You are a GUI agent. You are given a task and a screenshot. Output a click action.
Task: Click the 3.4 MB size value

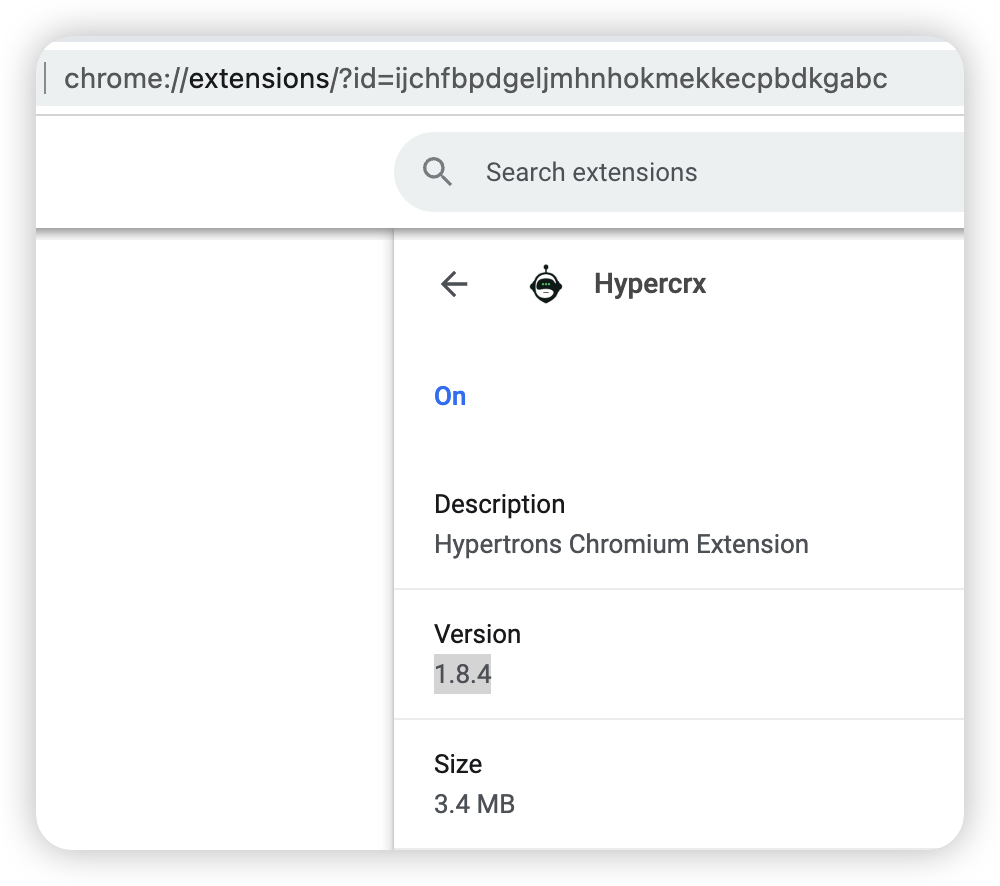click(474, 804)
